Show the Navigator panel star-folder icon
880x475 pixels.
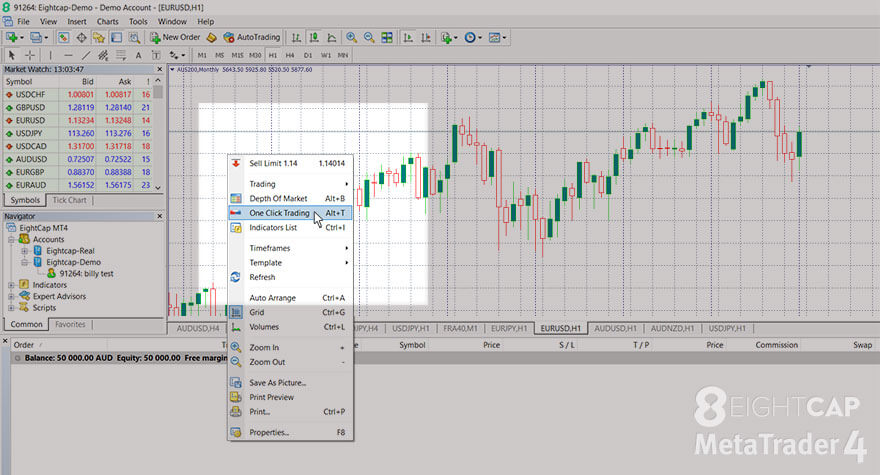click(x=99, y=38)
